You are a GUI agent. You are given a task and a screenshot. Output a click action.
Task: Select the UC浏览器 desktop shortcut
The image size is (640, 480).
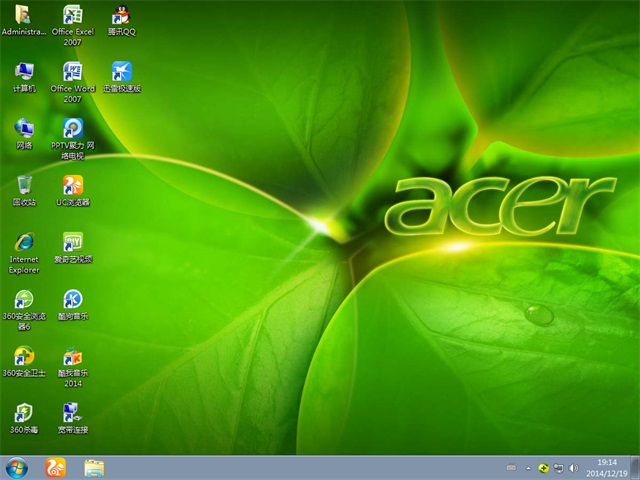[72, 185]
